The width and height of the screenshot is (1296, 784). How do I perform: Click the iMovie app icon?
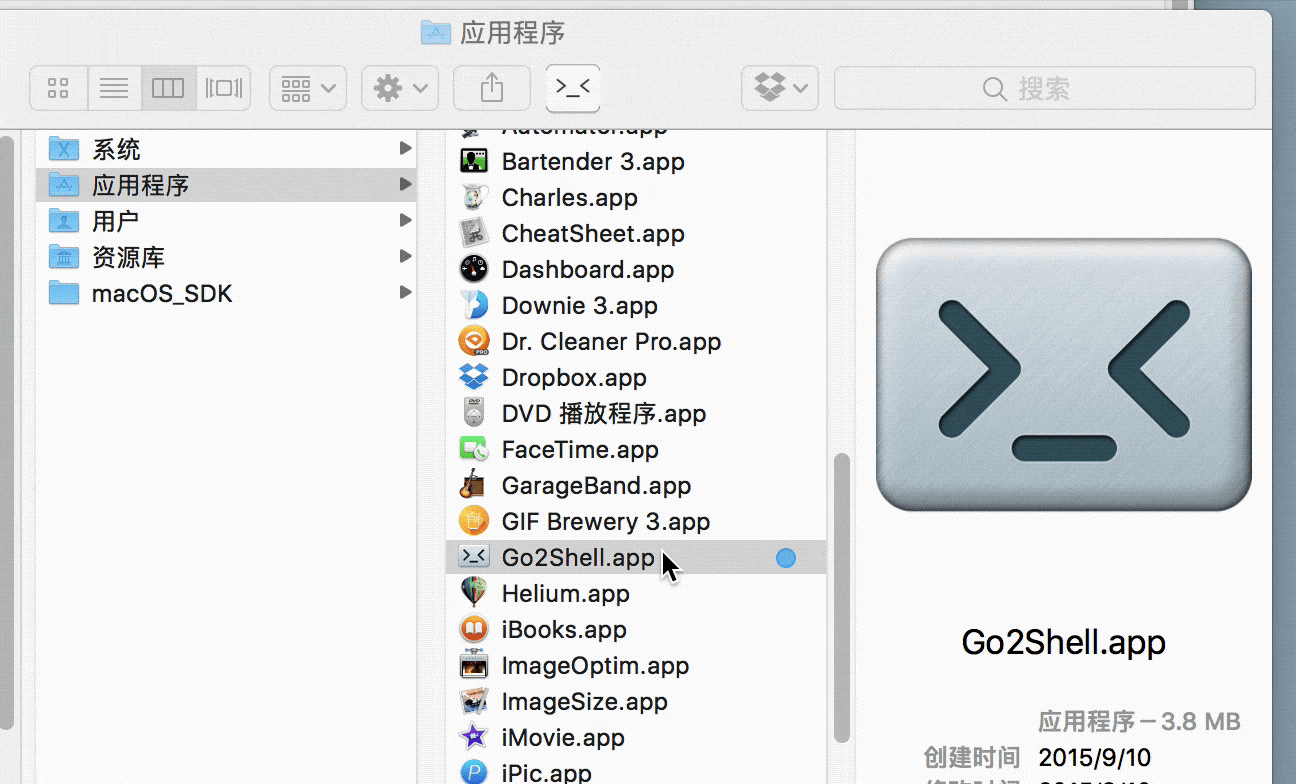tap(473, 737)
